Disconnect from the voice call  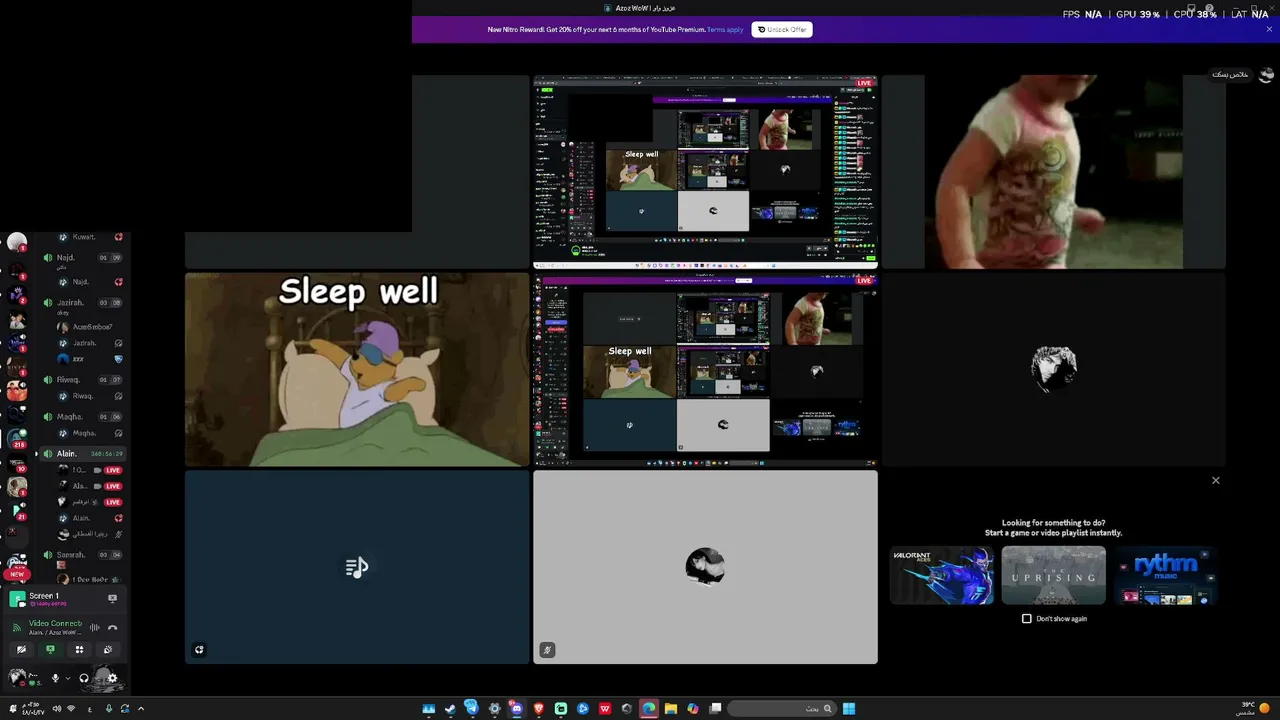tap(112, 628)
